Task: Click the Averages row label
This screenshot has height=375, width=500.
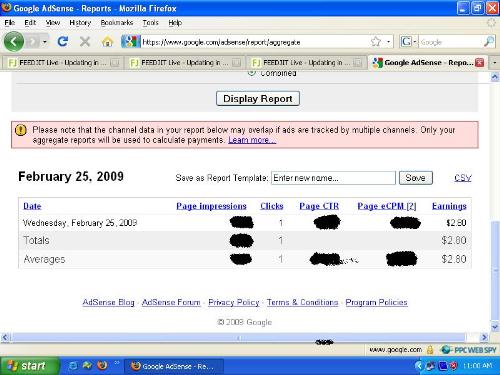Action: coord(44,259)
